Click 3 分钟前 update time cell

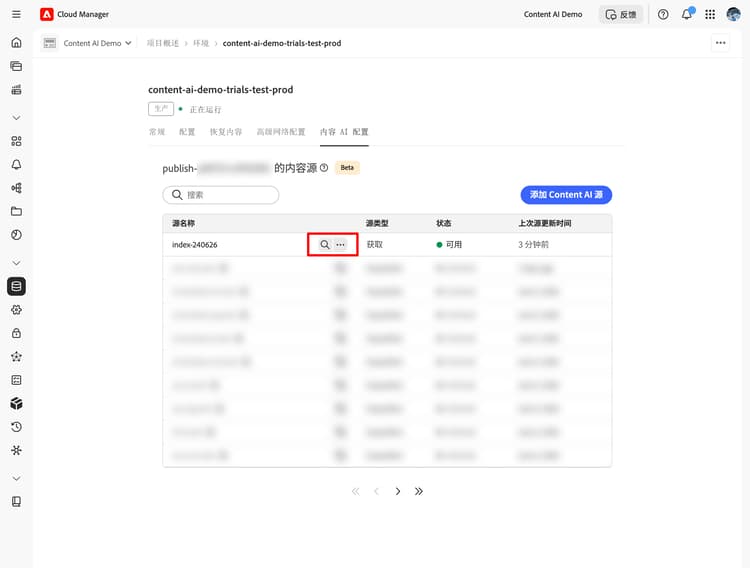pyautogui.click(x=533, y=245)
